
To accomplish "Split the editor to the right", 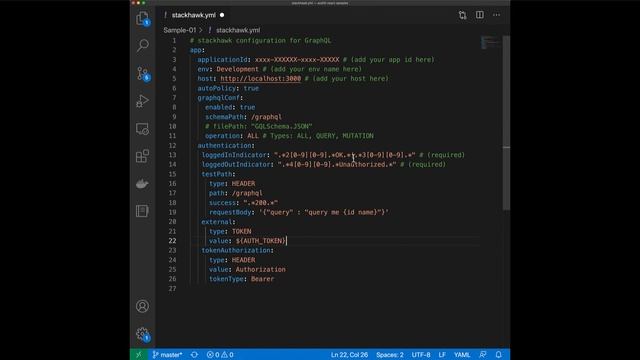I will tap(480, 15).
